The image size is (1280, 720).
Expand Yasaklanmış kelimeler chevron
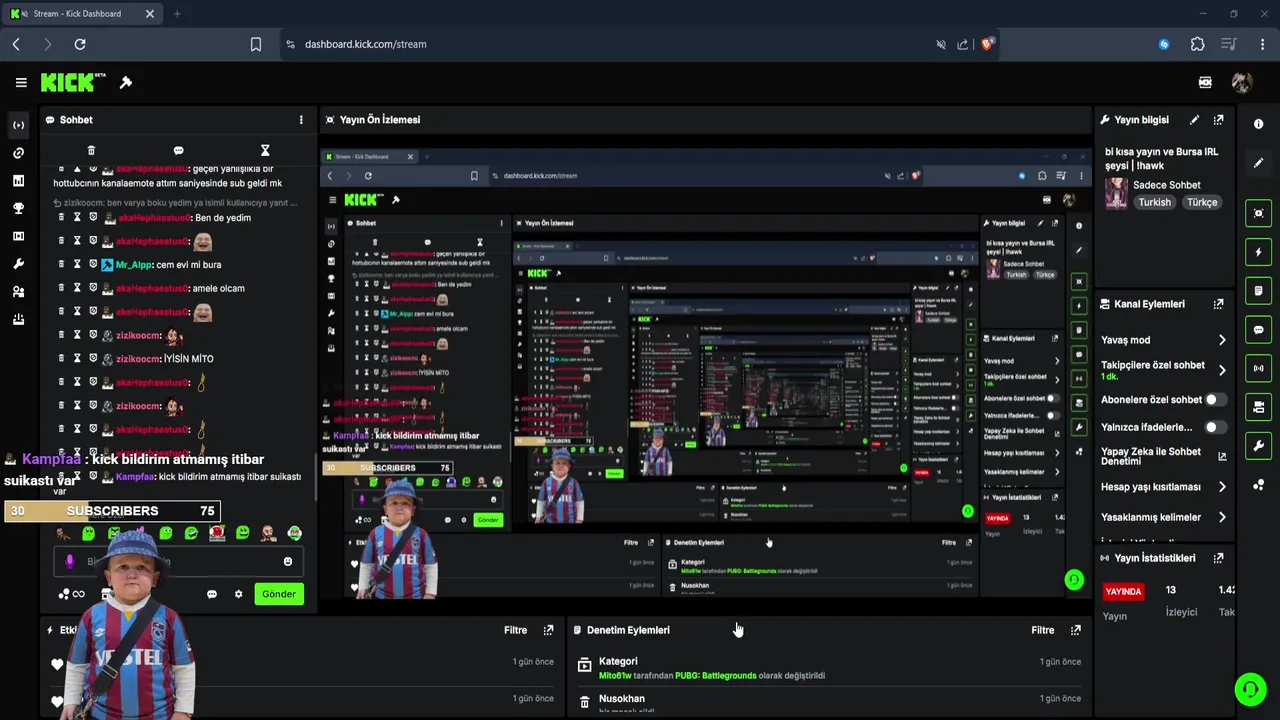[x=1222, y=518]
